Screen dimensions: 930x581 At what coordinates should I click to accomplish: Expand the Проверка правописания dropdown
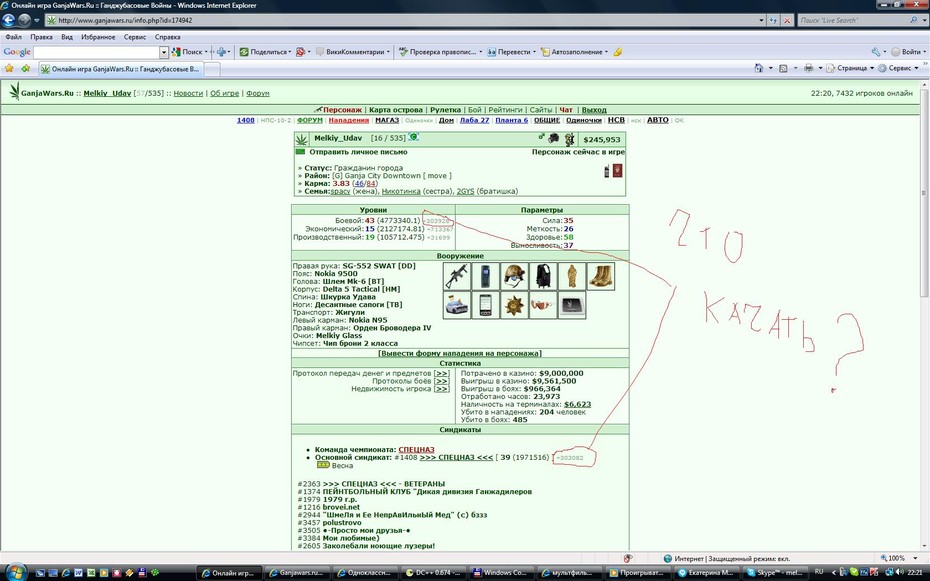[x=480, y=52]
